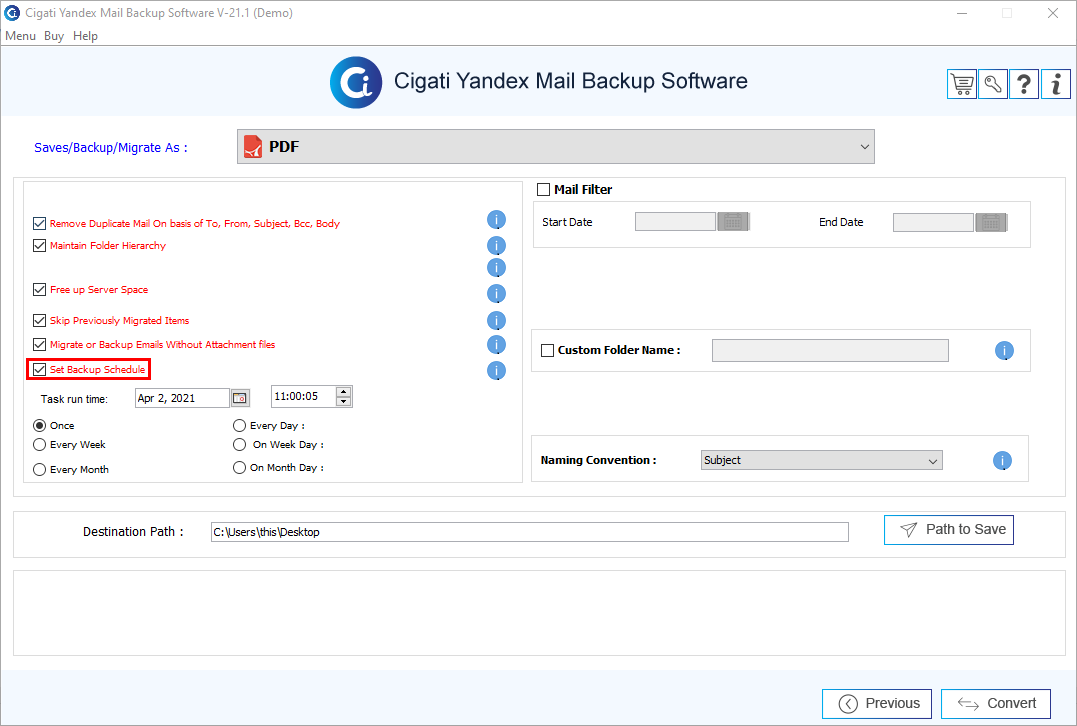Screen dimensions: 1077x726
Task: Open the Naming Convention Subject dropdown
Action: tap(821, 460)
